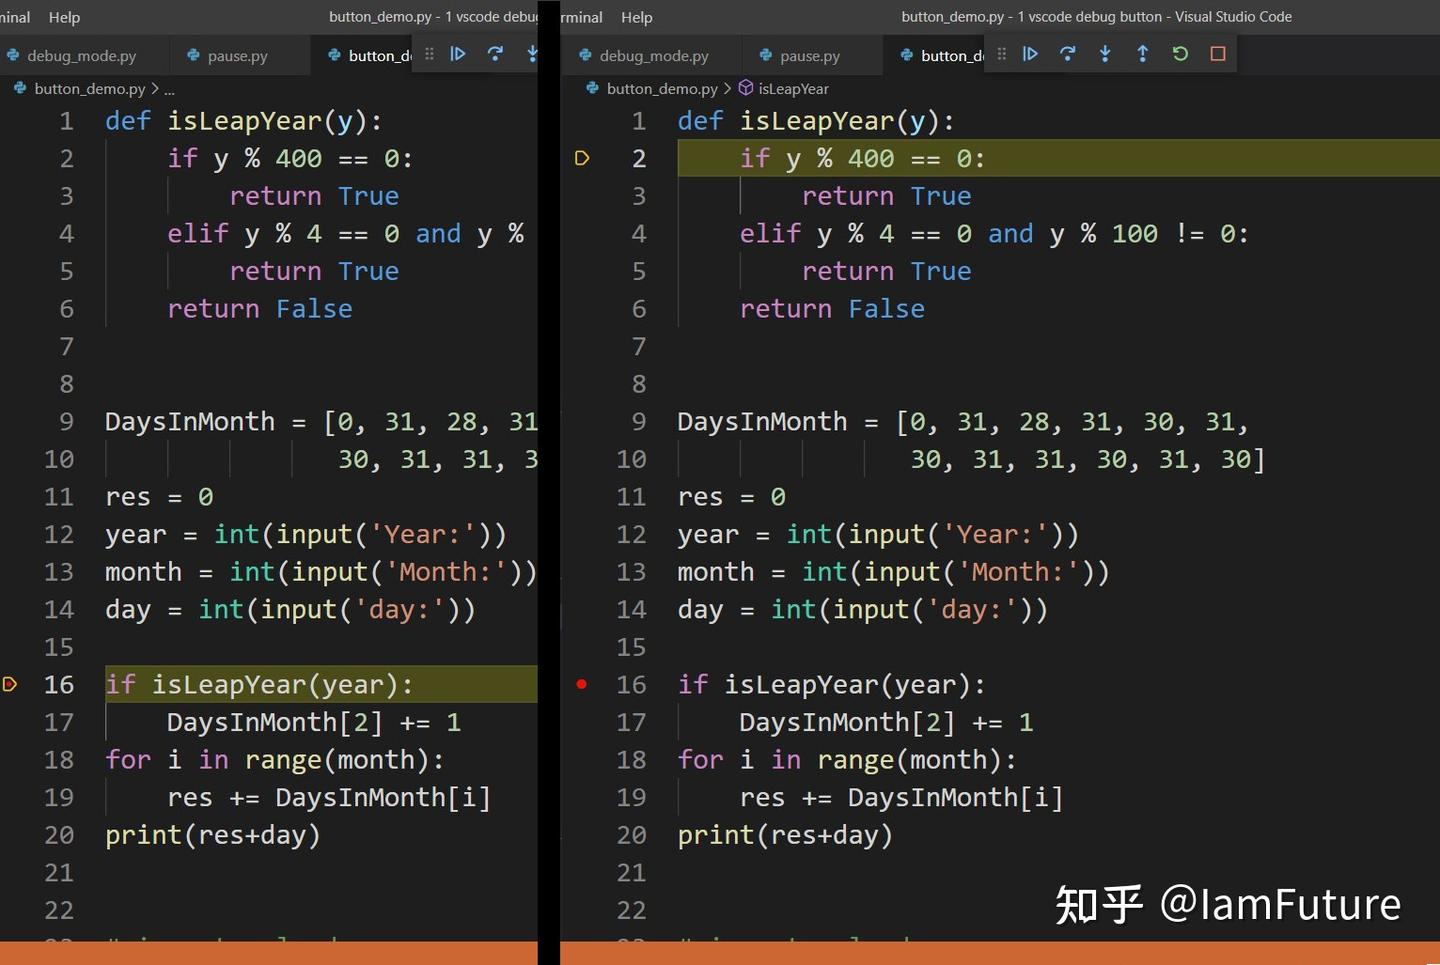Click the Continue debug icon
Screen dimensions: 1440x965
(1030, 55)
